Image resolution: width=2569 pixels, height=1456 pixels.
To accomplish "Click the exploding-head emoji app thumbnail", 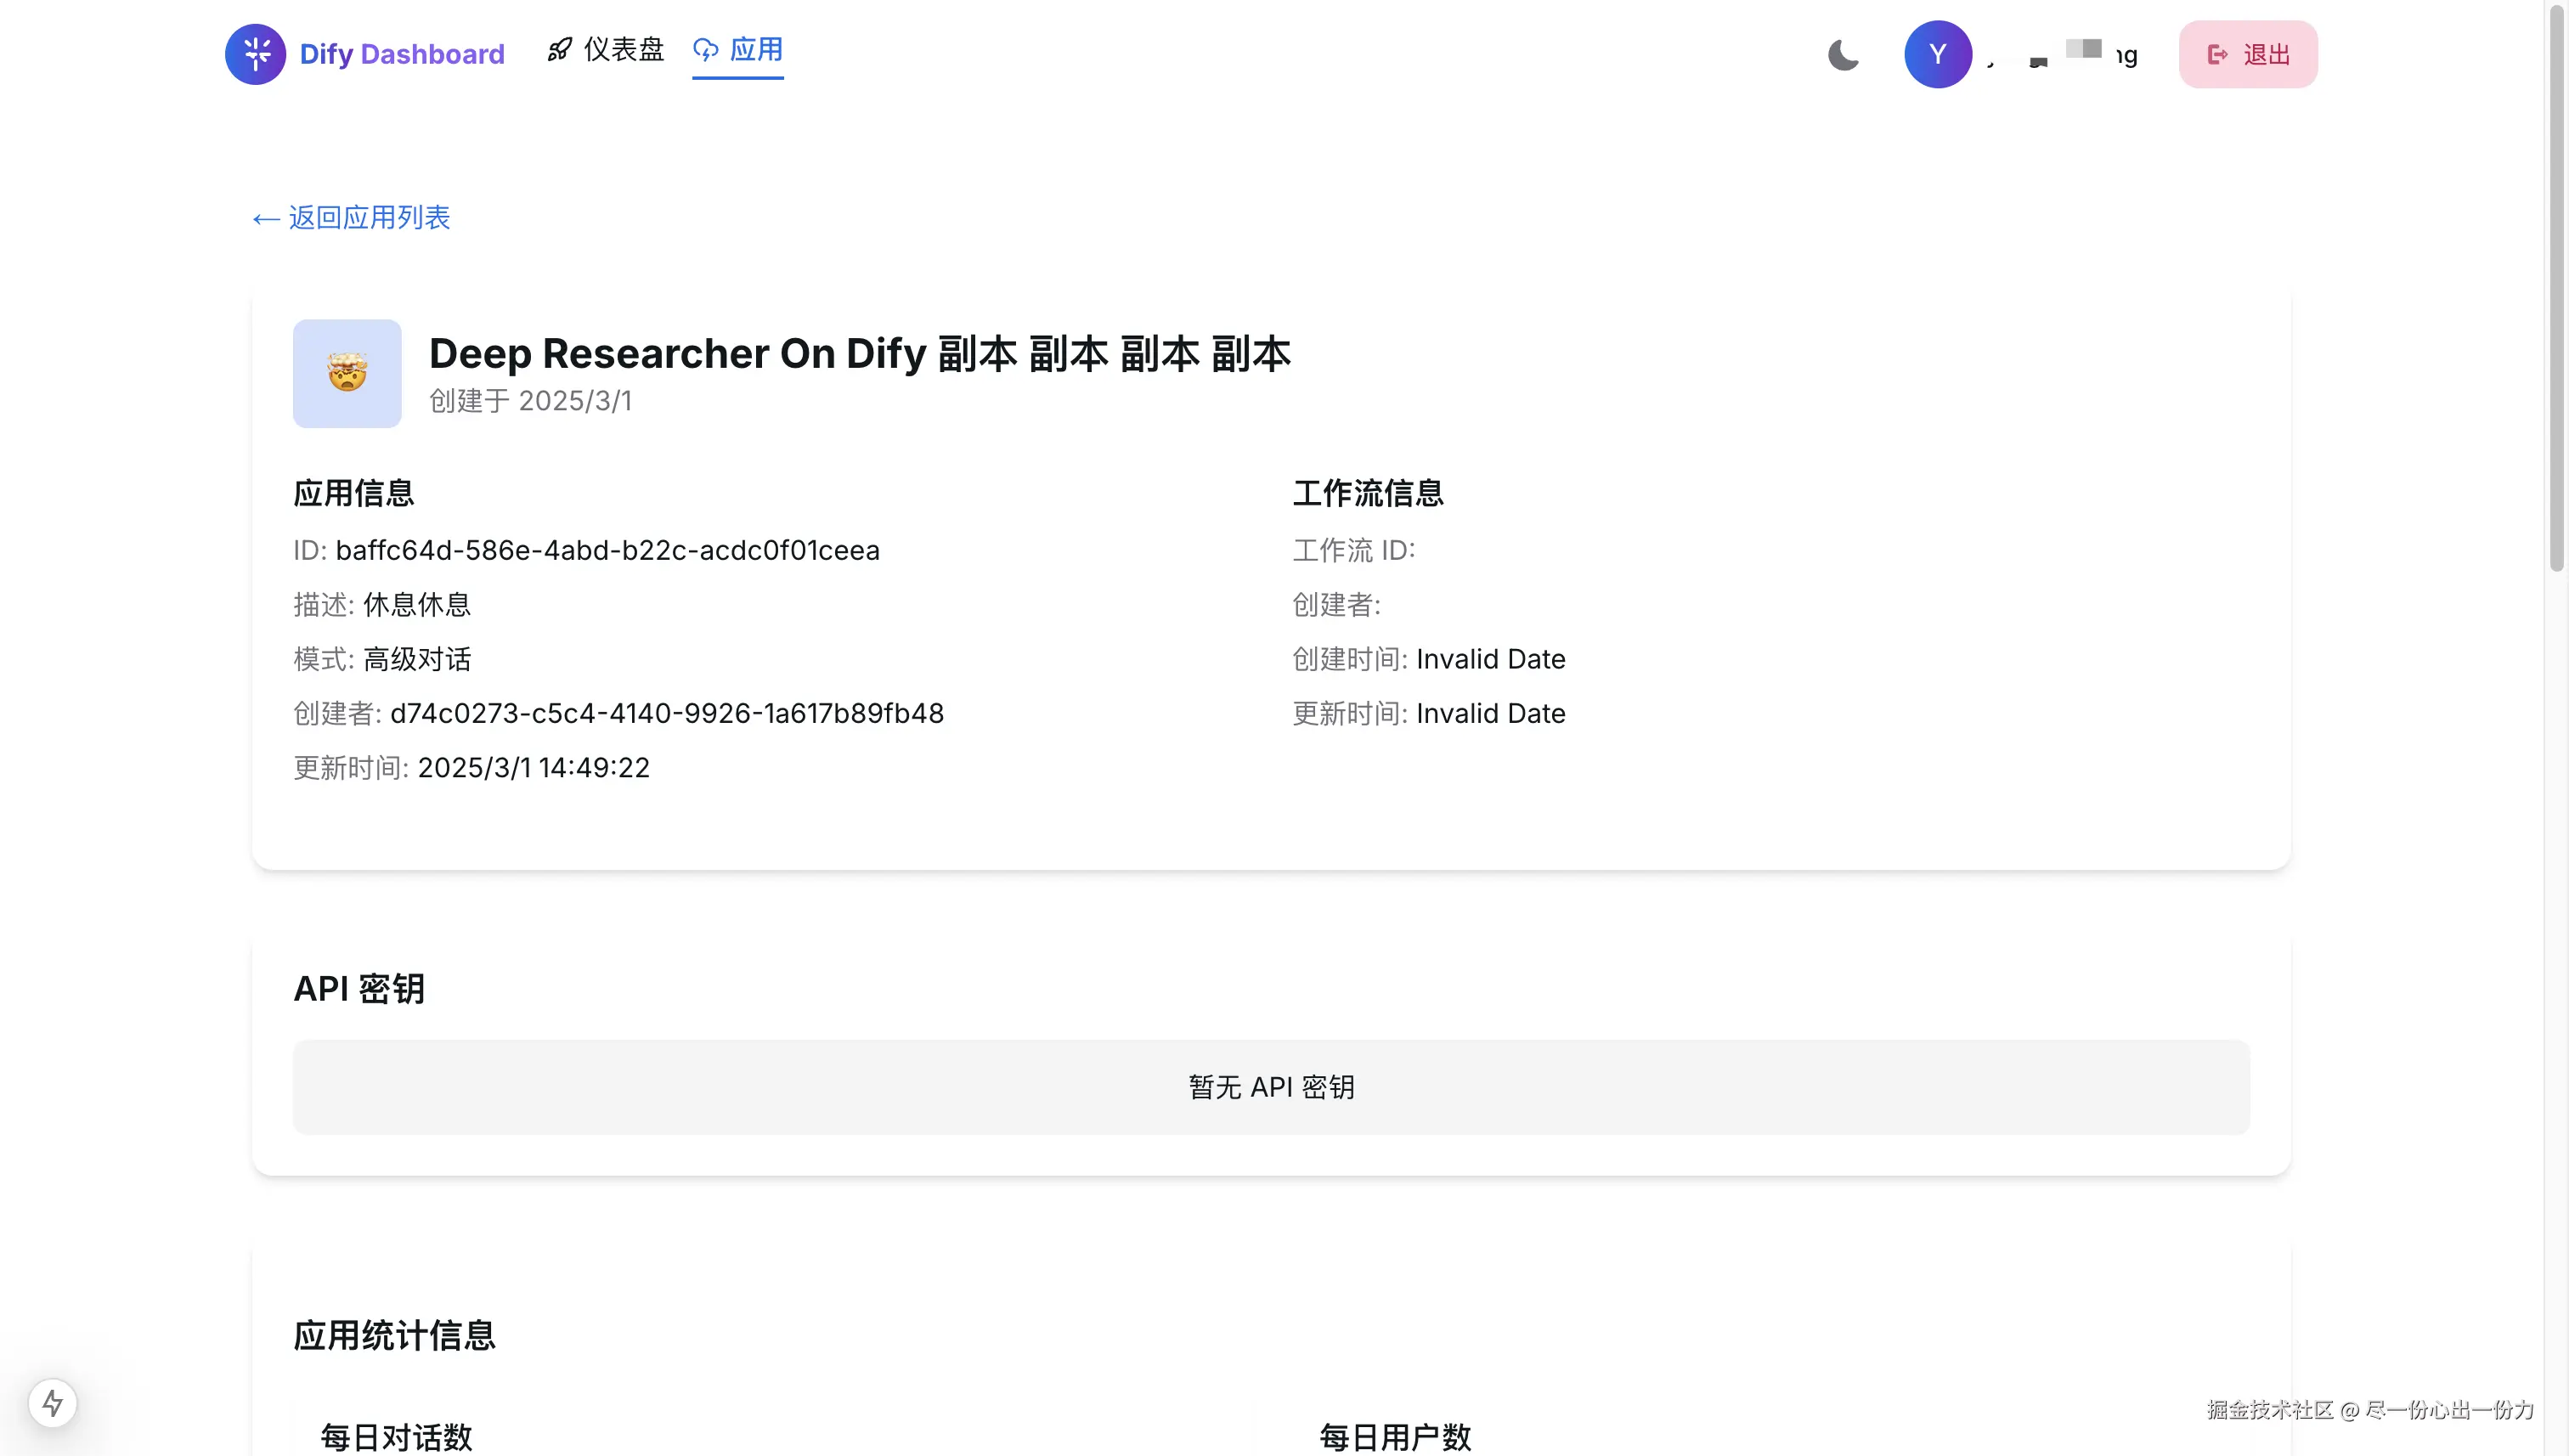I will point(347,373).
